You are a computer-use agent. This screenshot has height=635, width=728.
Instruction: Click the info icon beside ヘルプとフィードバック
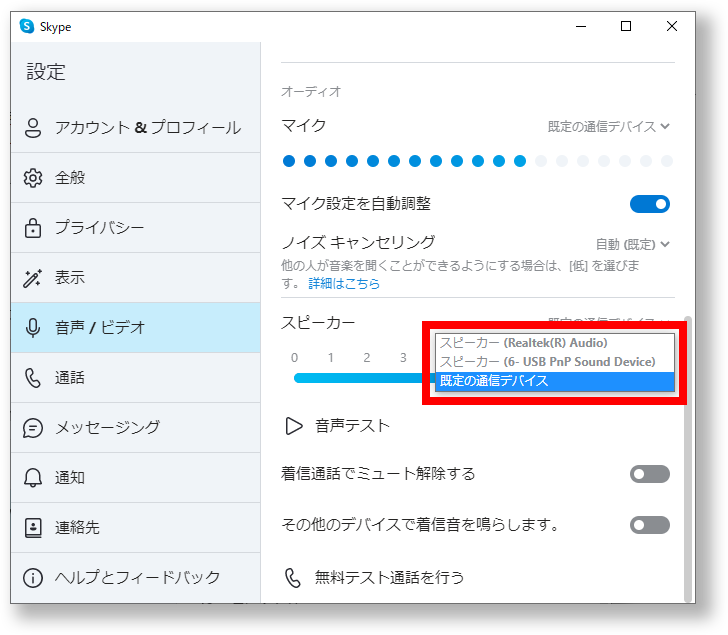[33, 578]
